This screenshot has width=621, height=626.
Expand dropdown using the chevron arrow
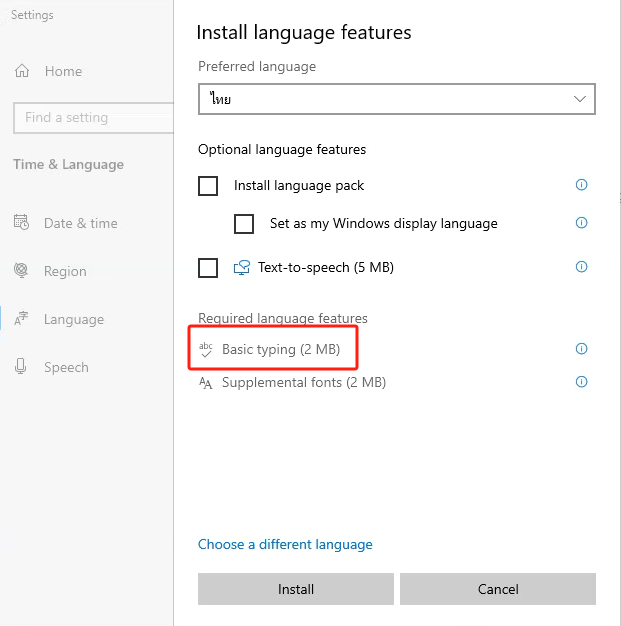[580, 99]
